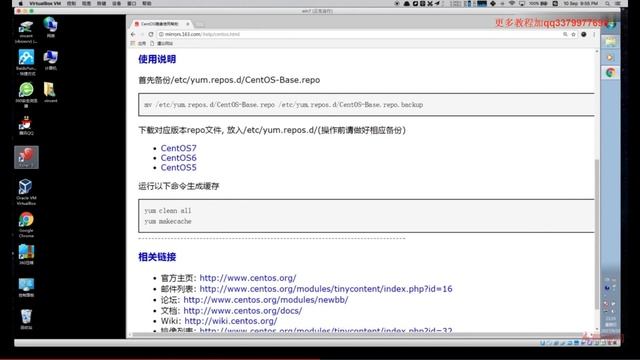Open the Recycle Bin

(26, 319)
